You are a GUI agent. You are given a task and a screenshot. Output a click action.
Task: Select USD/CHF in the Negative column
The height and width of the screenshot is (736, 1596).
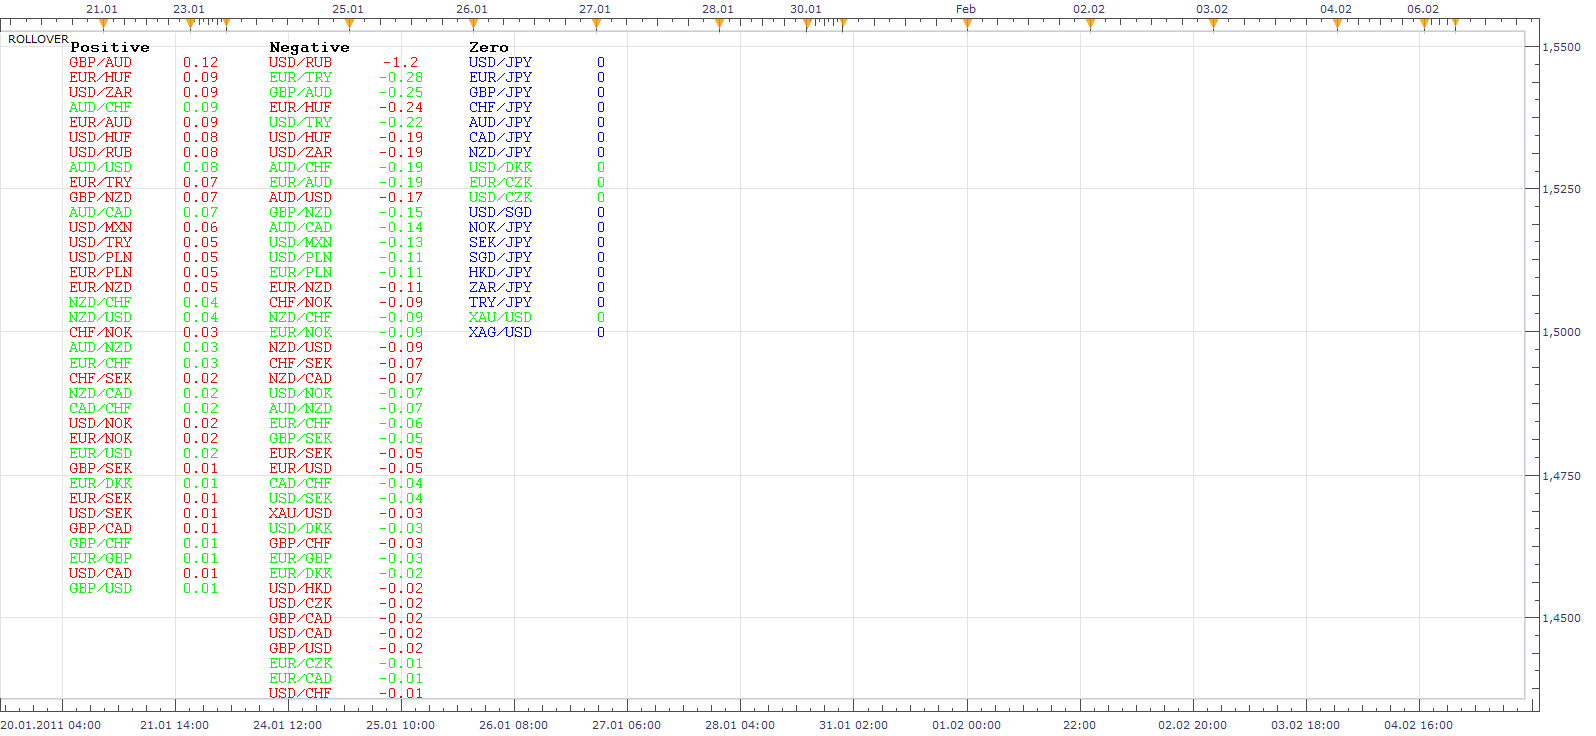(300, 693)
